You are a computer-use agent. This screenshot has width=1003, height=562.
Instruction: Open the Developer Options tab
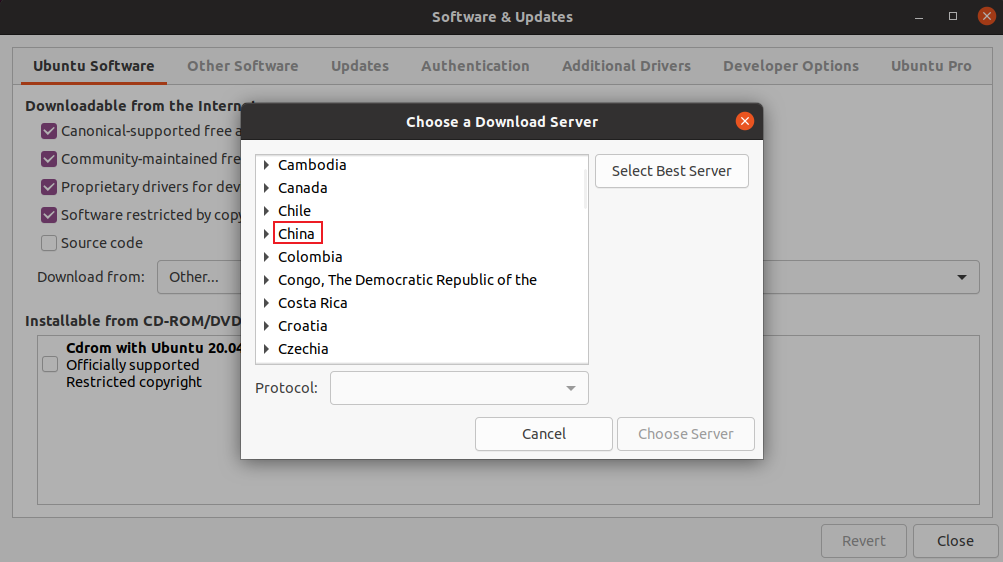pyautogui.click(x=791, y=66)
